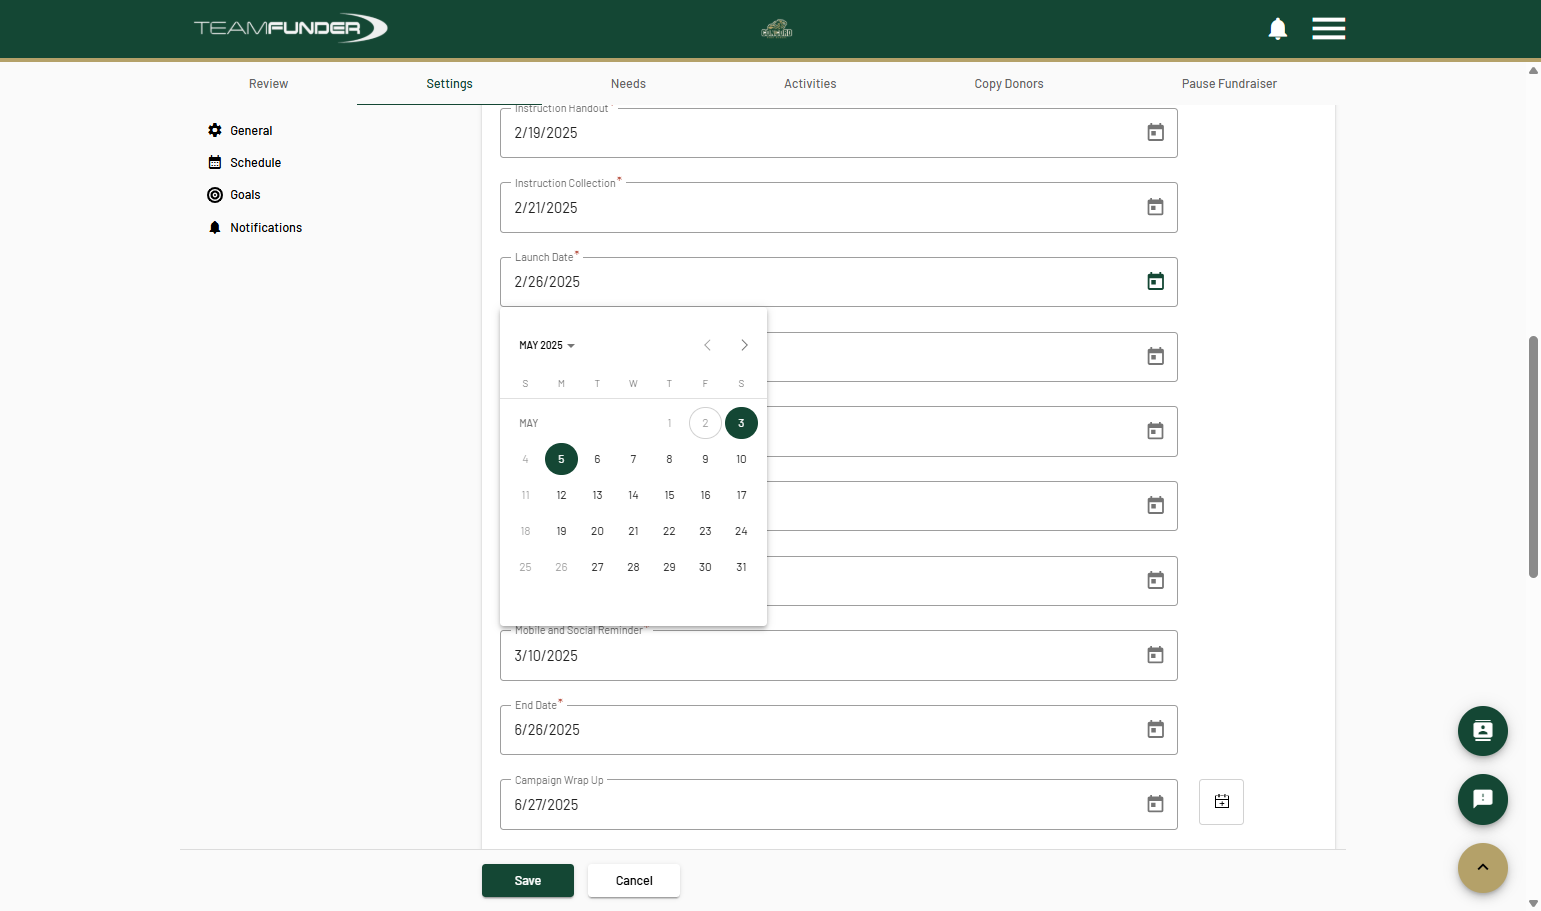Open calendar for End Date field
This screenshot has width=1541, height=911.
point(1155,730)
